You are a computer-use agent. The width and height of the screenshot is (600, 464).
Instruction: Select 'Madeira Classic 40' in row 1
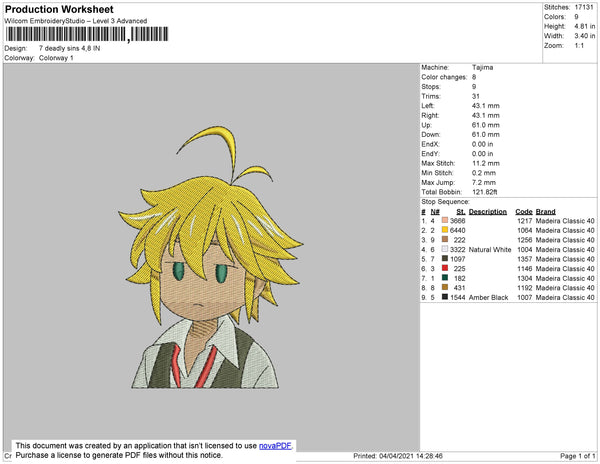565,221
